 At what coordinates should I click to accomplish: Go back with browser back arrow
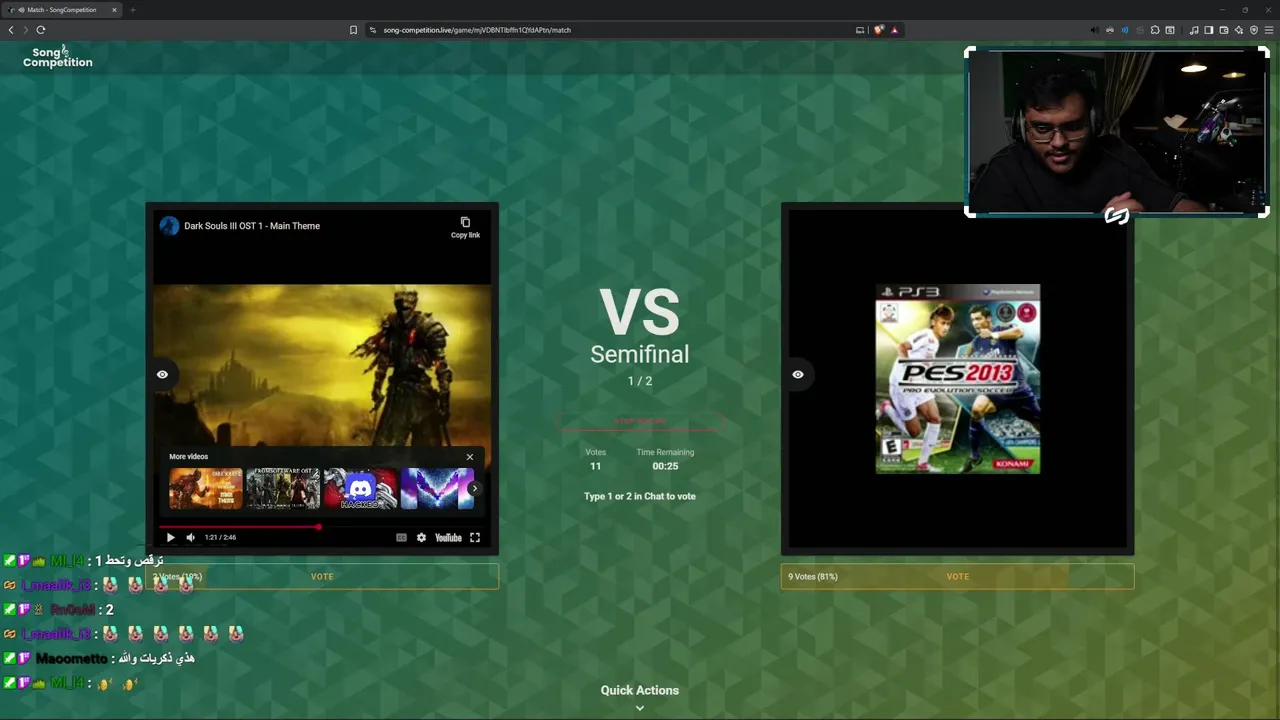[11, 30]
